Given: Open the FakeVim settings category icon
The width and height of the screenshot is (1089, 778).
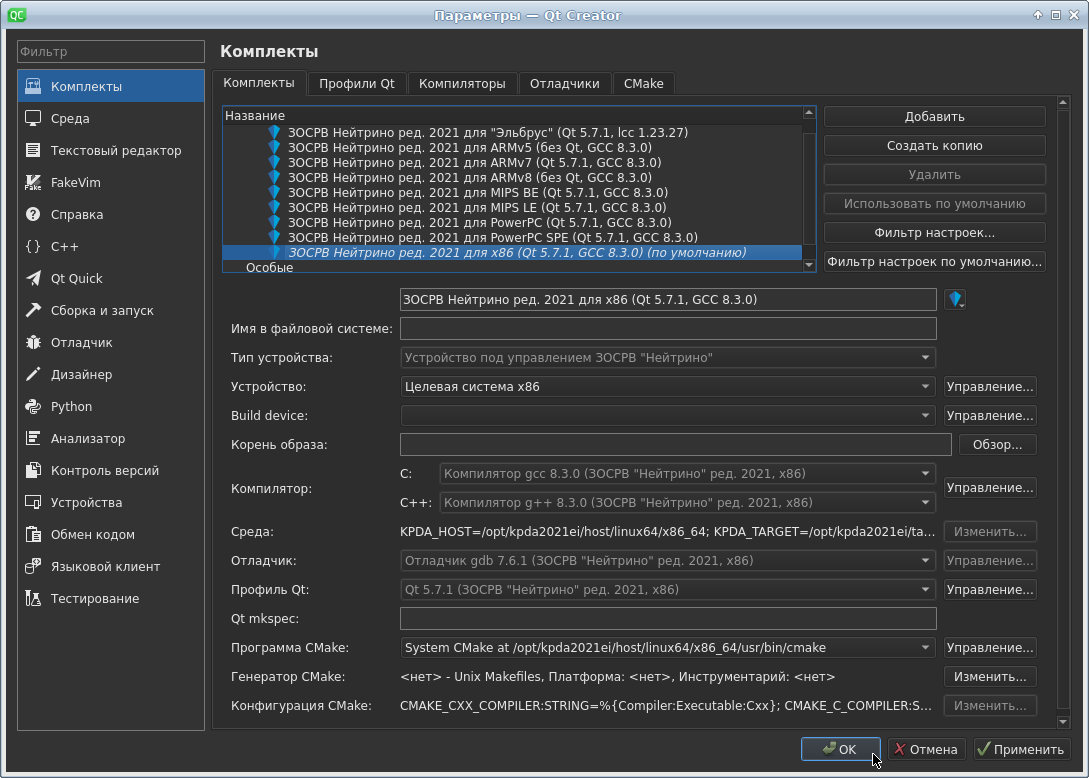Looking at the screenshot, I should click(33, 183).
